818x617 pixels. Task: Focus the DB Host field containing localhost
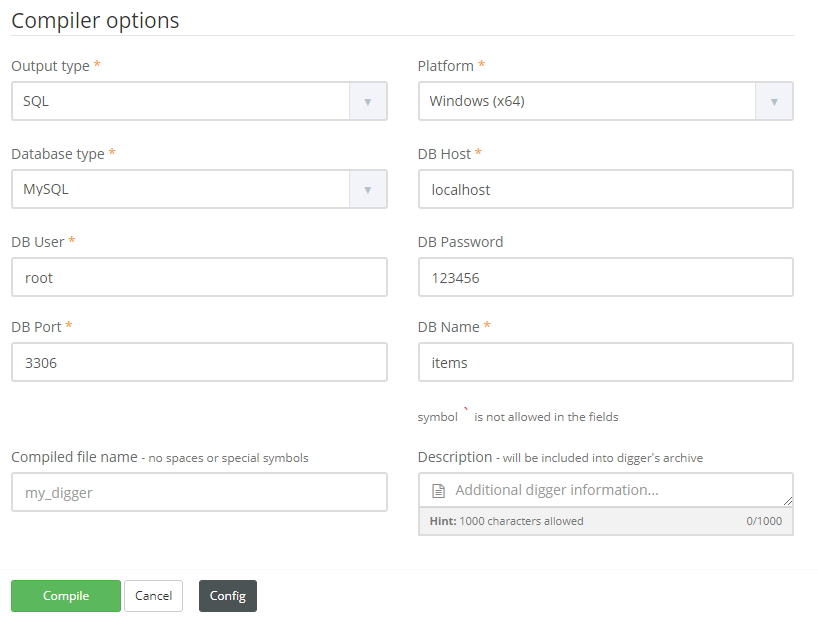(606, 189)
